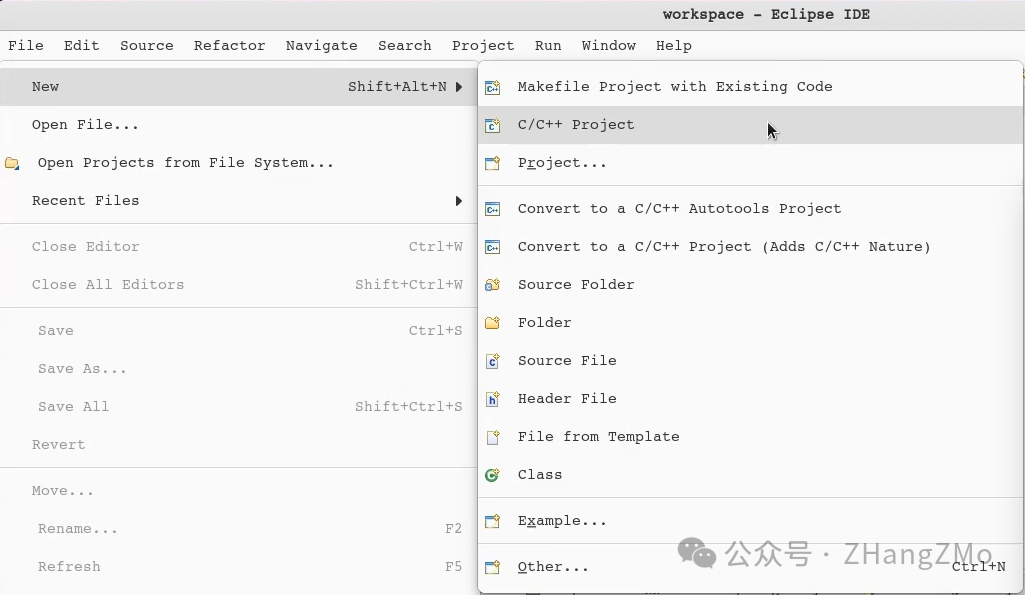Open the Edit menu
This screenshot has width=1025, height=595.
tap(81, 46)
